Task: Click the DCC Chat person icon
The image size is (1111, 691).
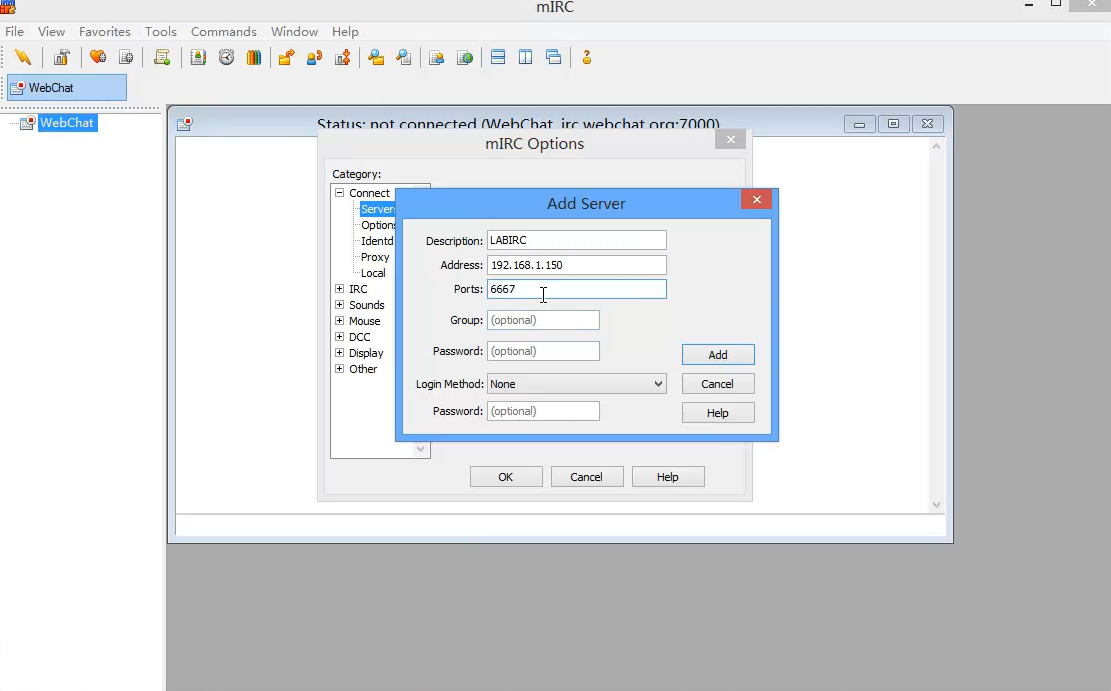Action: point(314,57)
